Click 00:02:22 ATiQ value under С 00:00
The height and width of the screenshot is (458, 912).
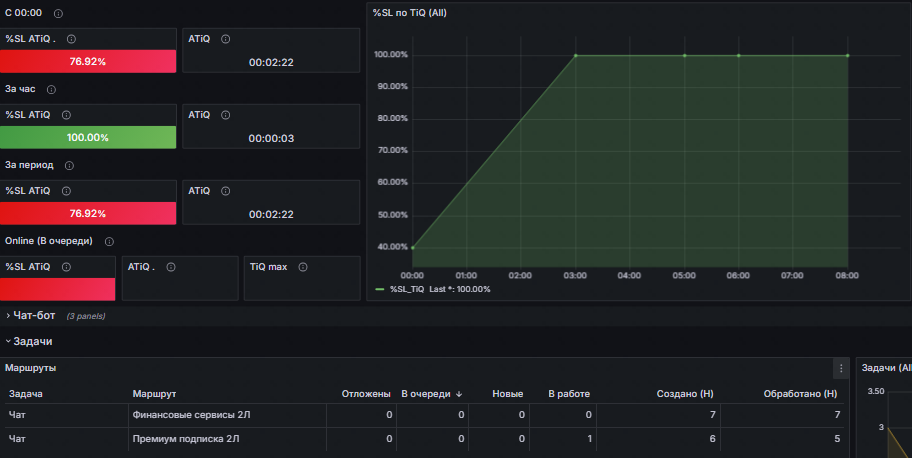point(271,62)
